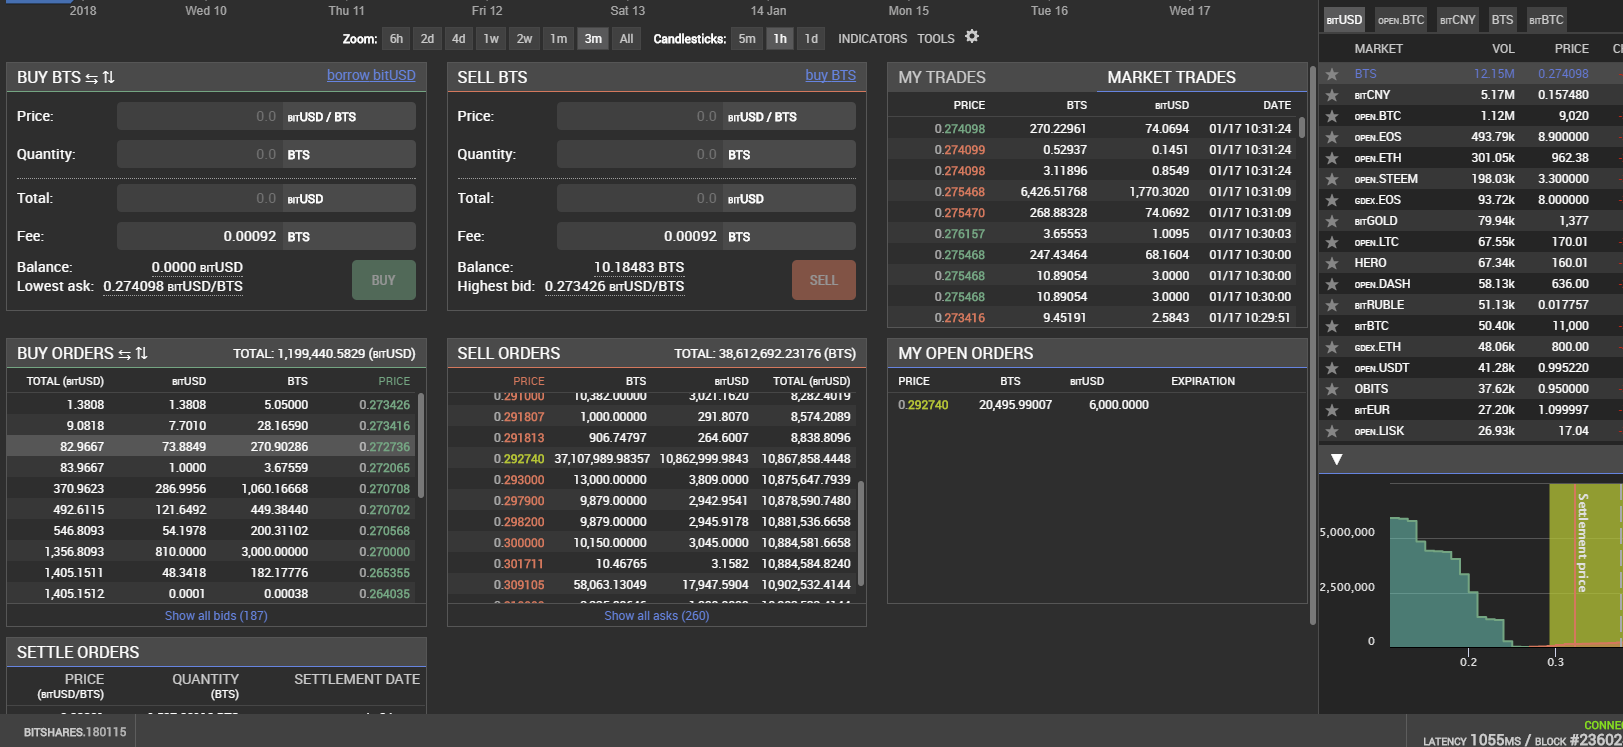Expand Show all bids (187)
1623x747 pixels.
click(216, 616)
